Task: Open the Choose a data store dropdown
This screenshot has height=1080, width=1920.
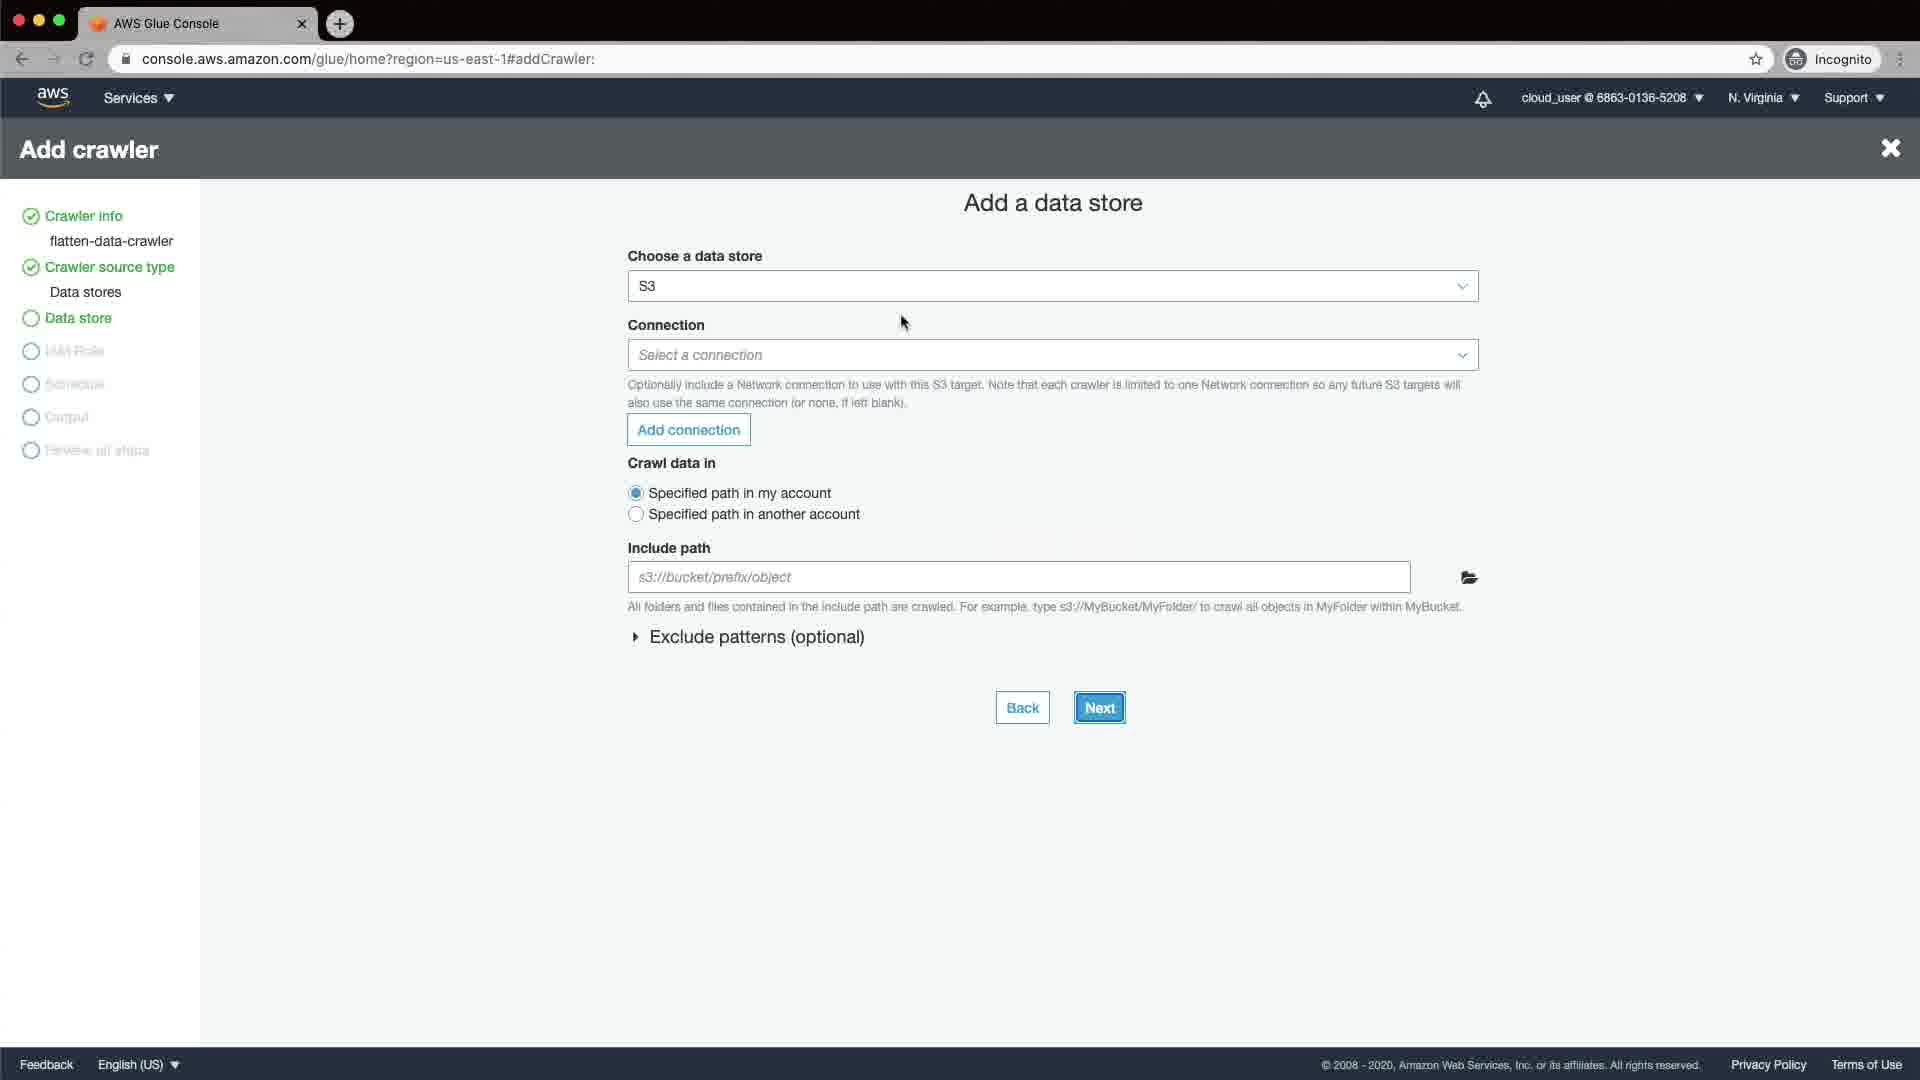Action: click(x=1052, y=286)
